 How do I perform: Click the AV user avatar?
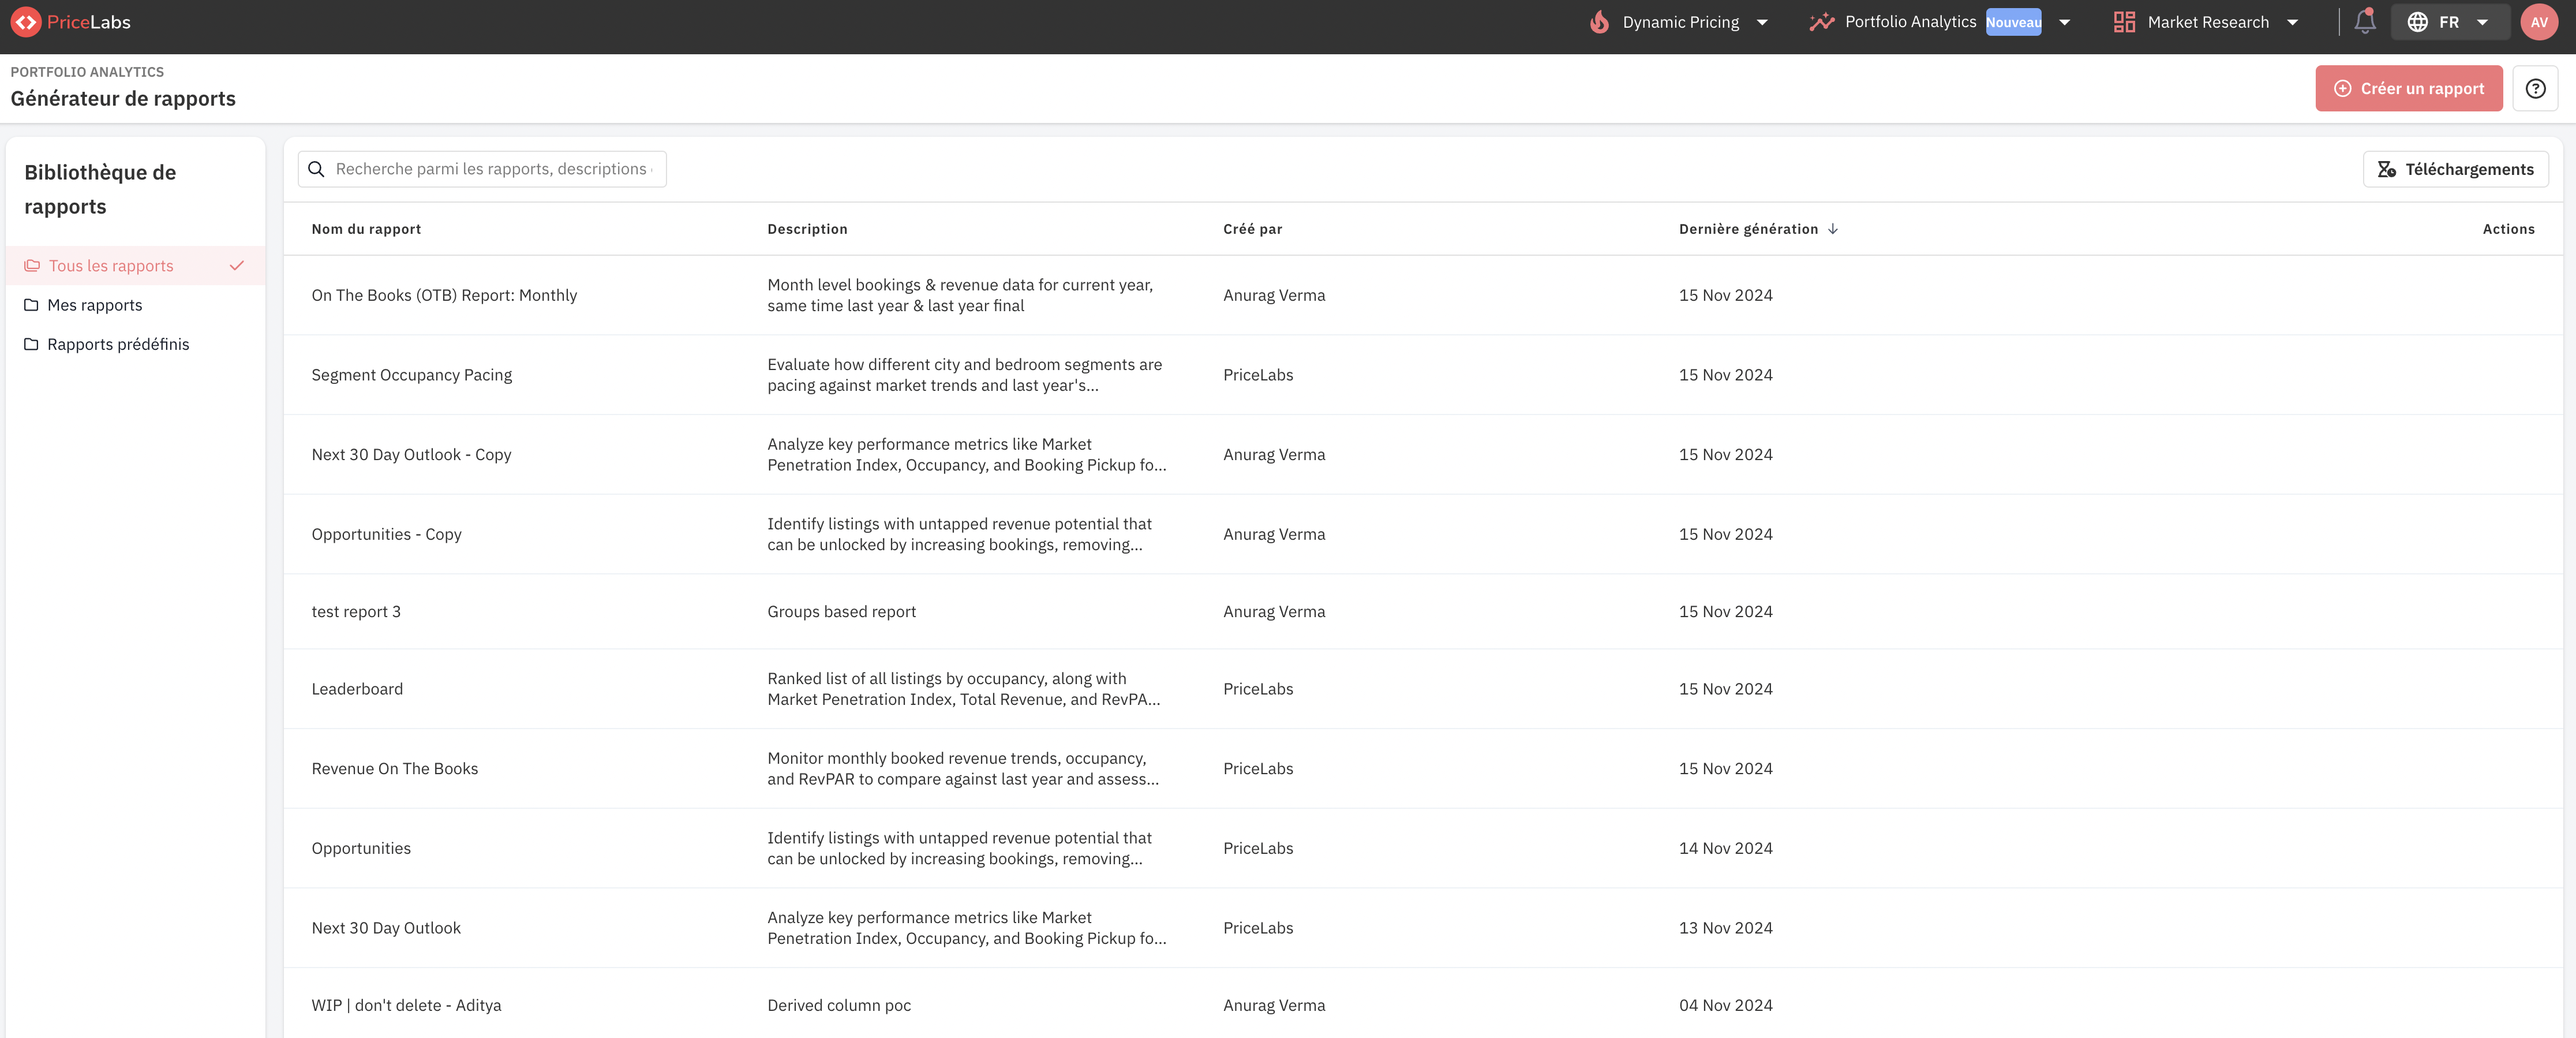click(2538, 22)
